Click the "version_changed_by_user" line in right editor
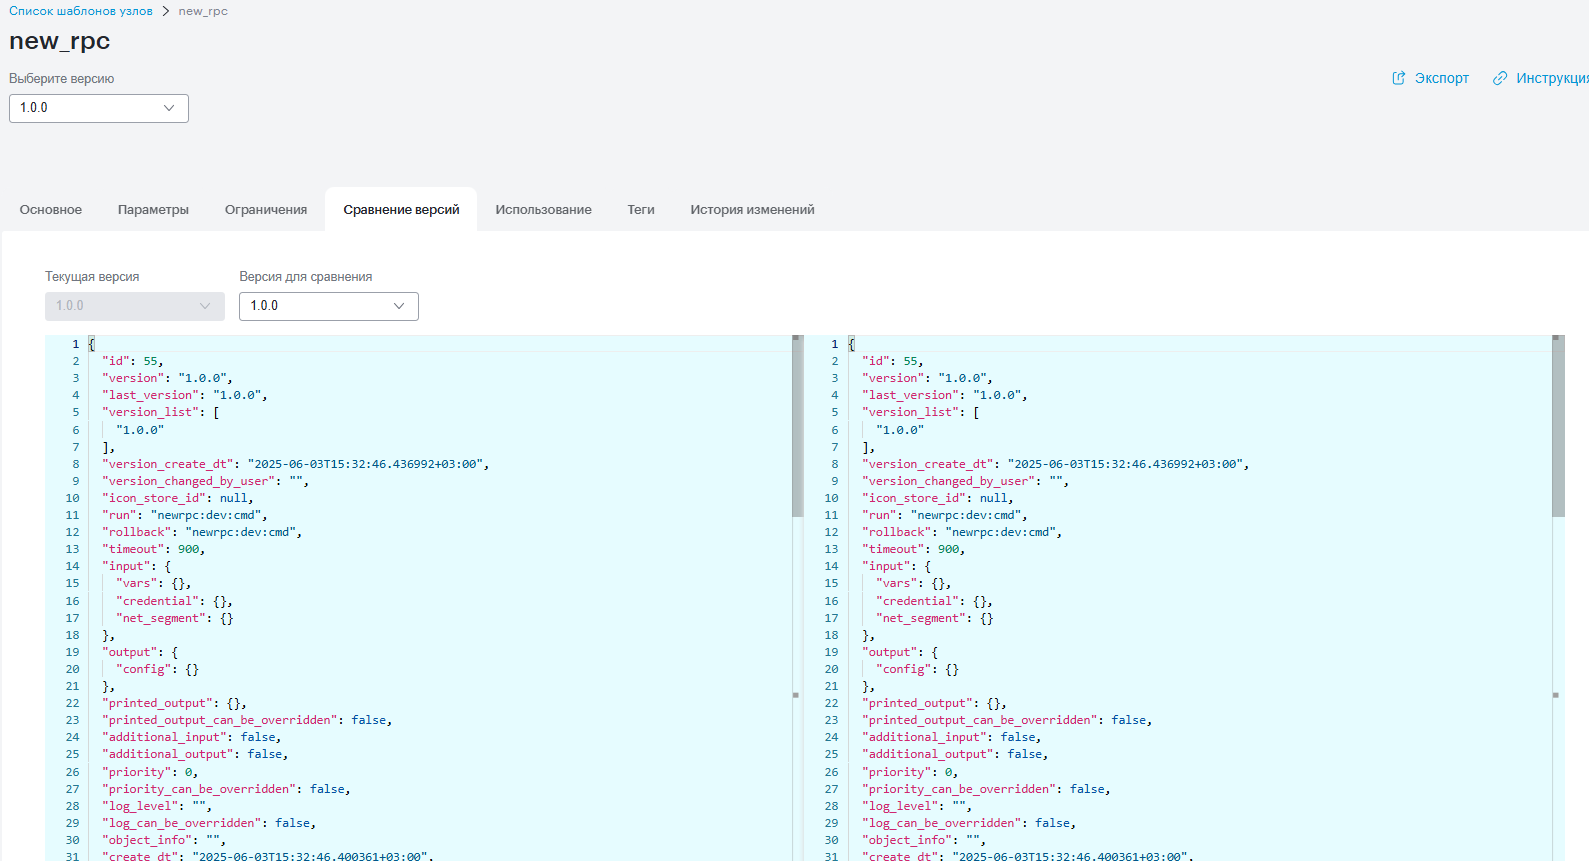Image resolution: width=1589 pixels, height=861 pixels. tap(965, 481)
